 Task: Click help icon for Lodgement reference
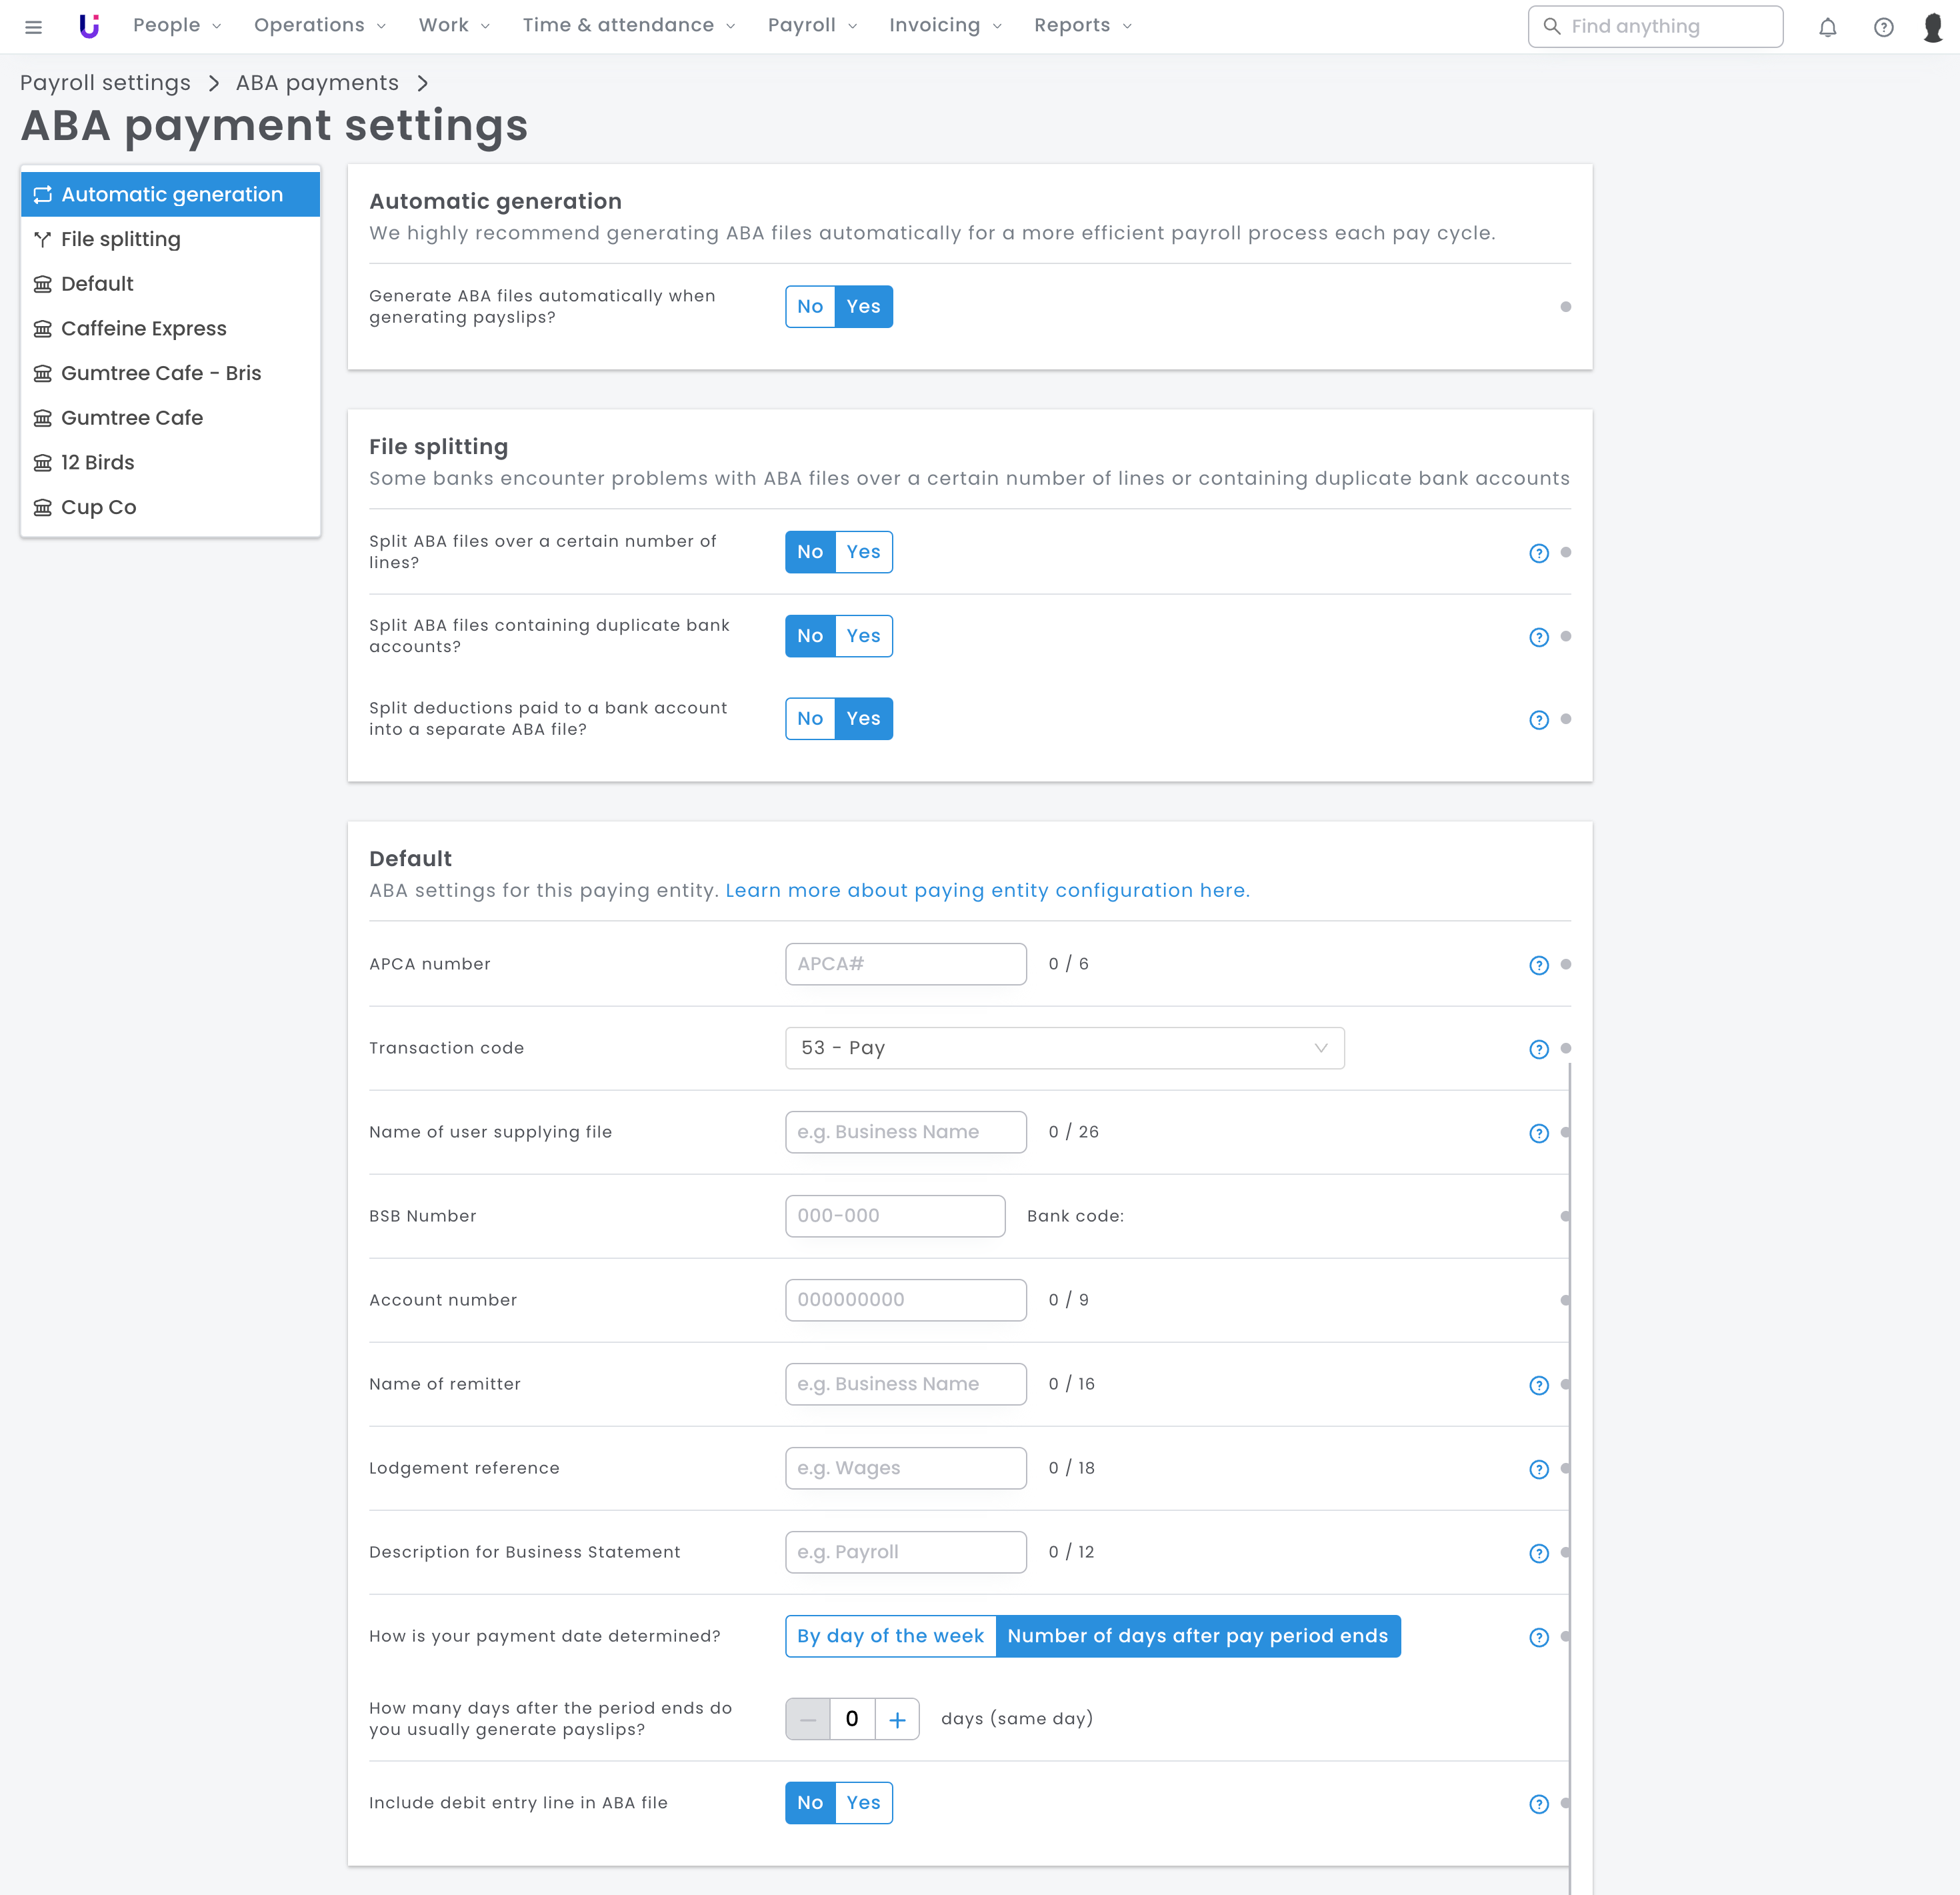coord(1538,1469)
